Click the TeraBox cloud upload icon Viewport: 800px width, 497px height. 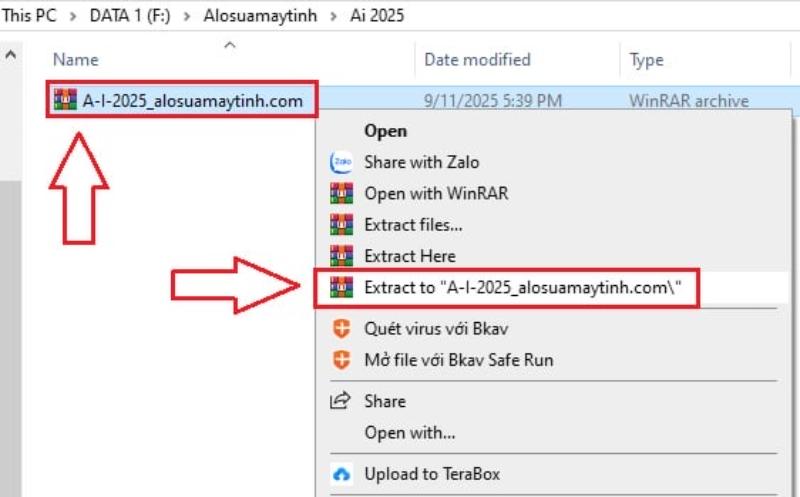342,474
